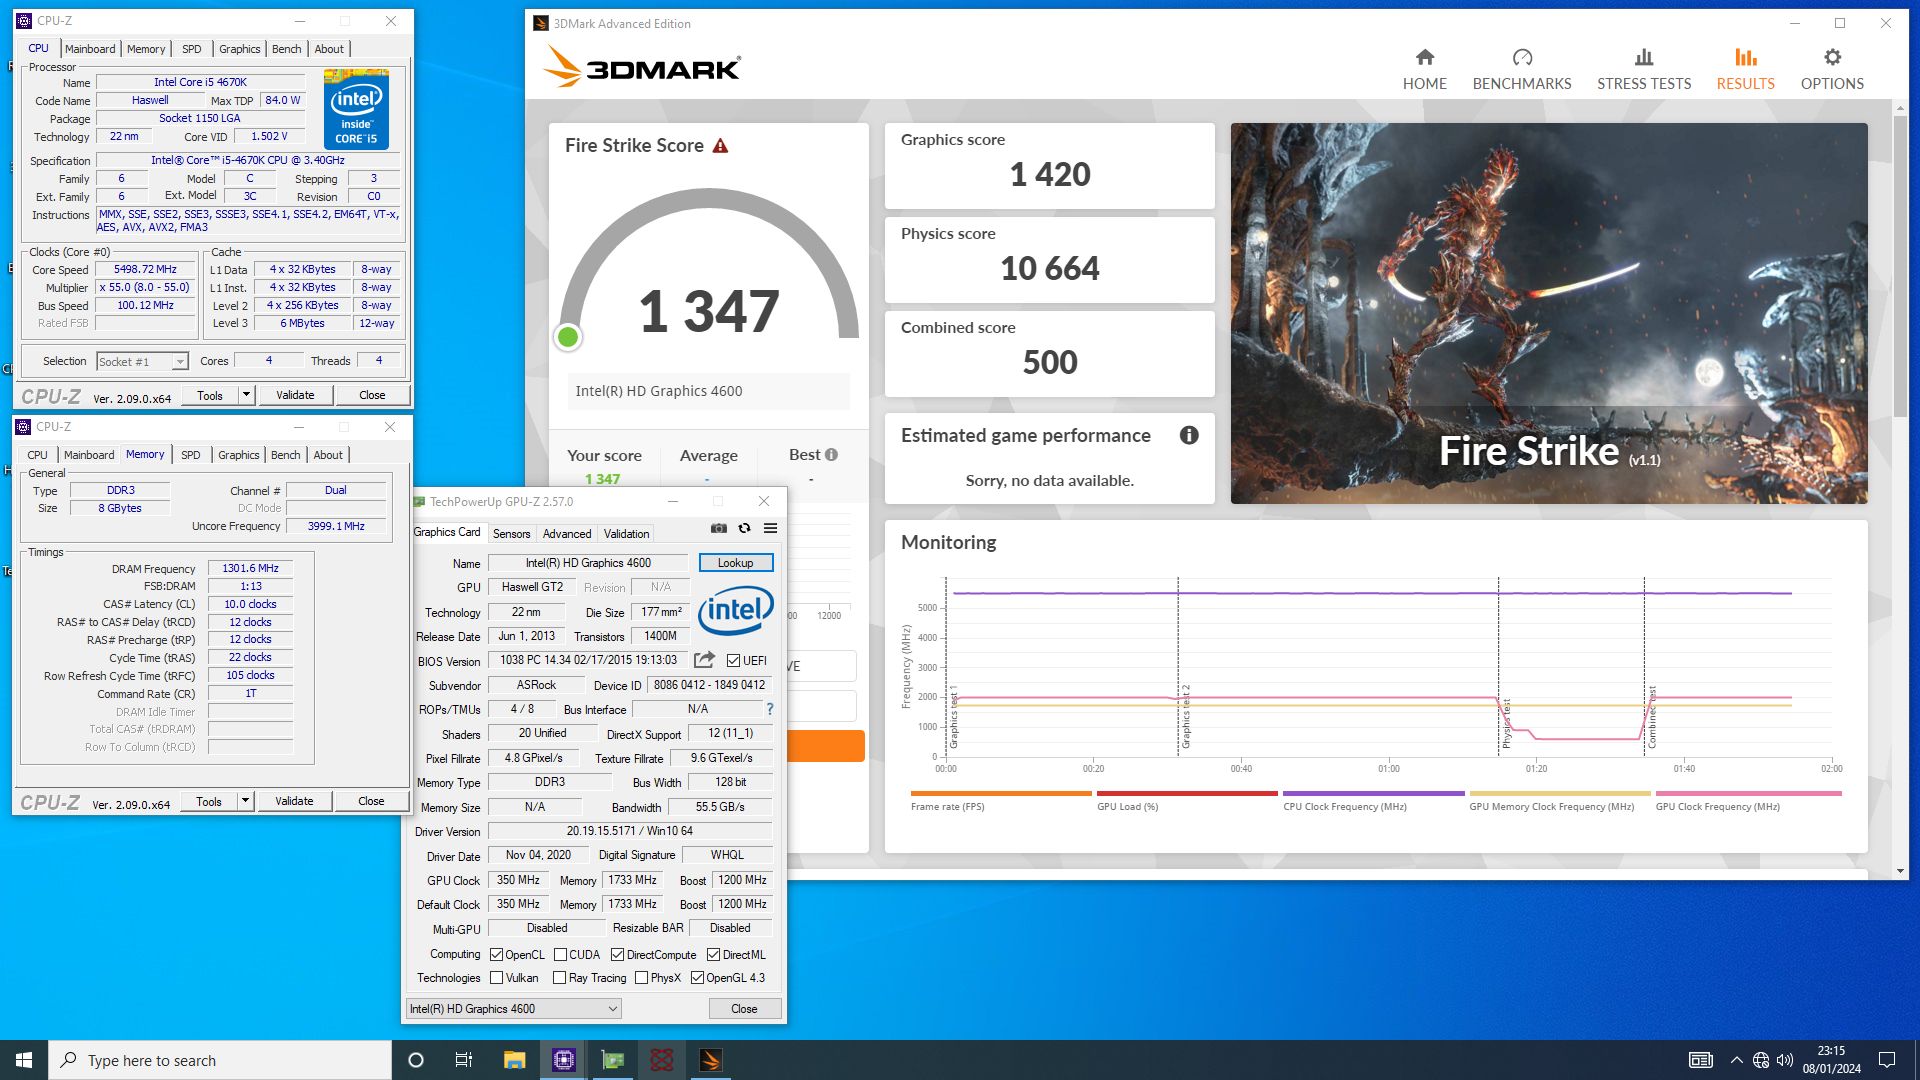Open the Graphics tab in the CPU-Z Memory window
This screenshot has height=1080, width=1920.
pyautogui.click(x=238, y=455)
